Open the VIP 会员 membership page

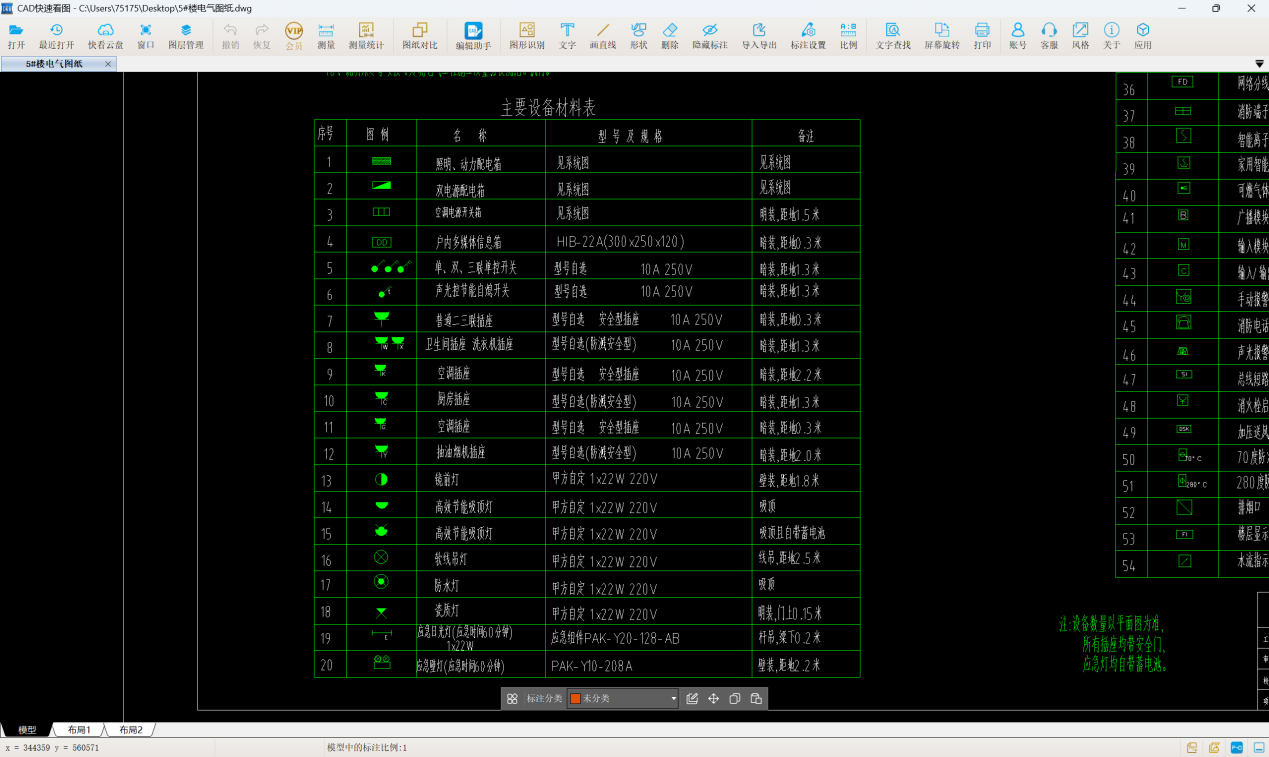tap(294, 36)
